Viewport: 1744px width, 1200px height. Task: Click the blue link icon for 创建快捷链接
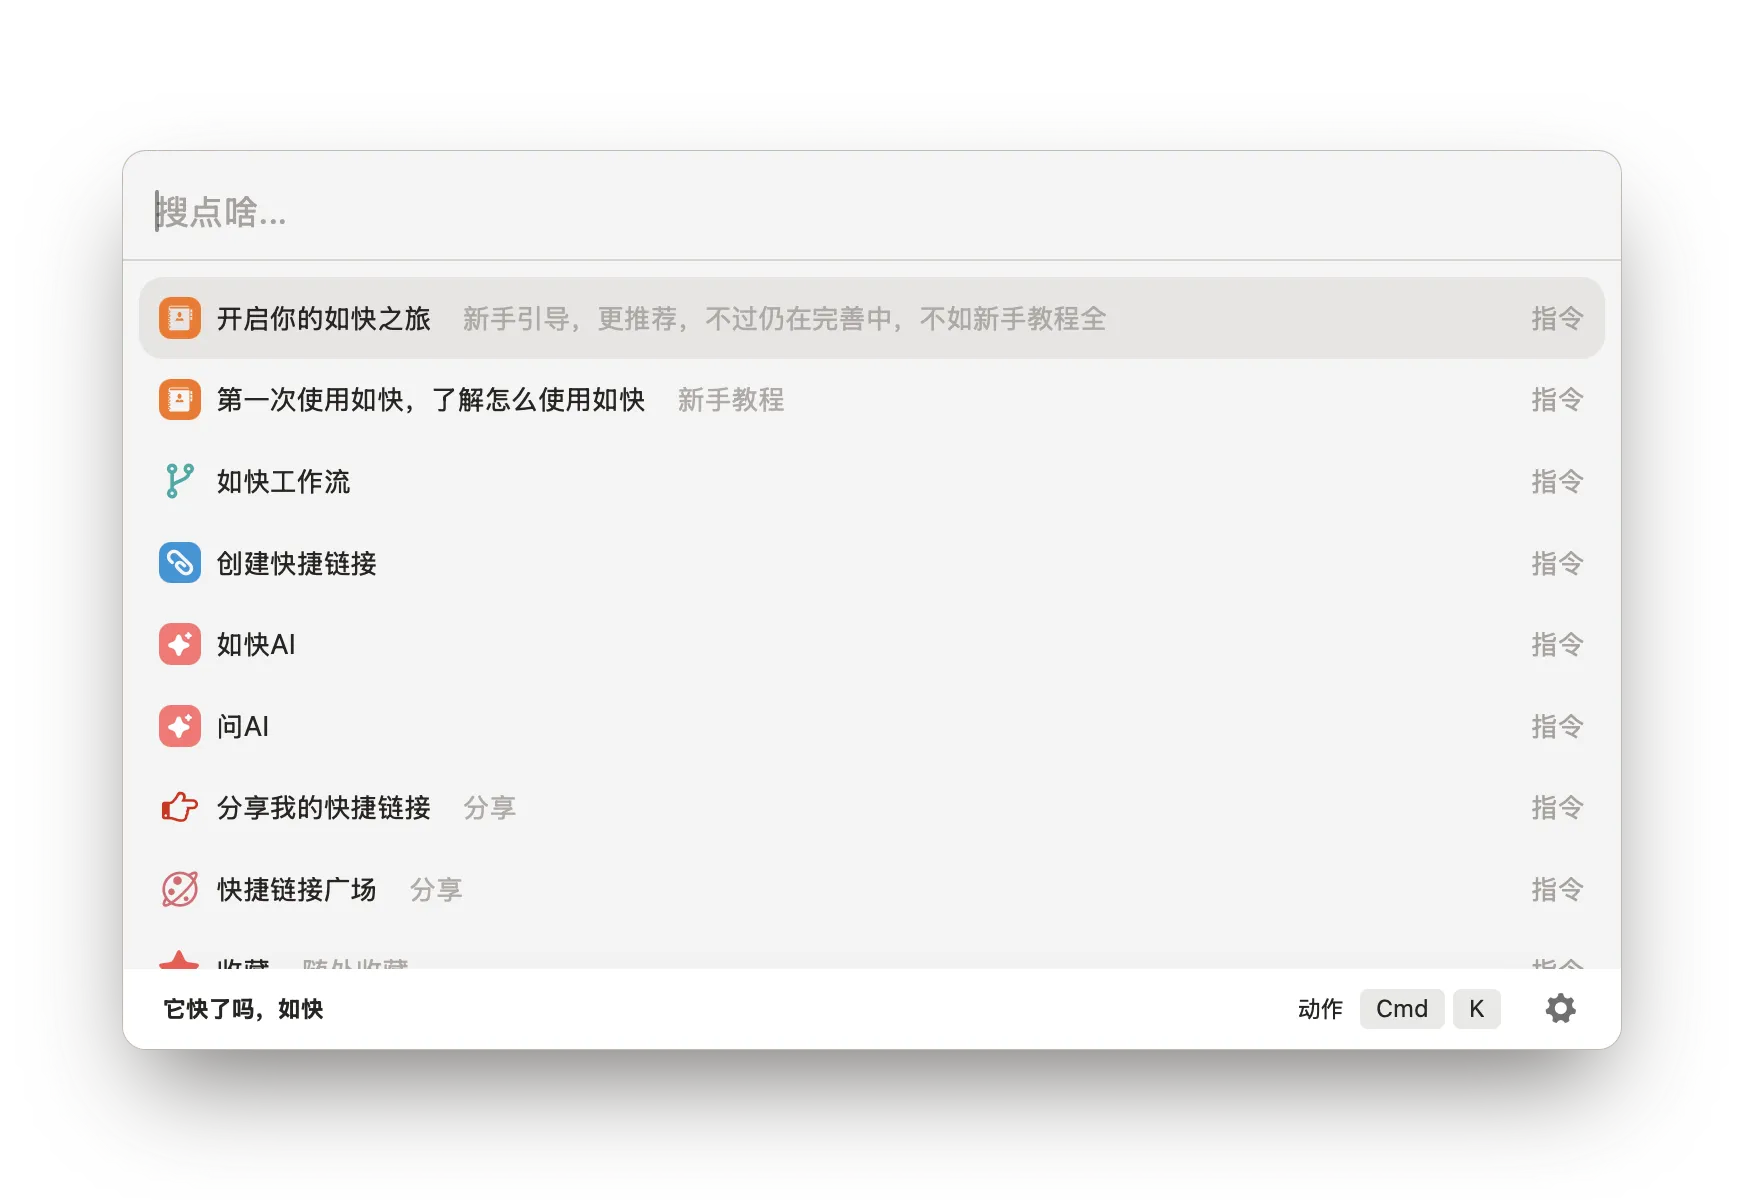(180, 563)
